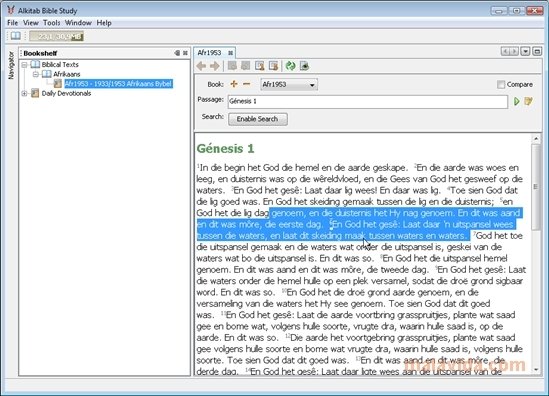This screenshot has height=396, width=549.
Task: Collapse the Afrikaans tree node
Action: coord(36,74)
